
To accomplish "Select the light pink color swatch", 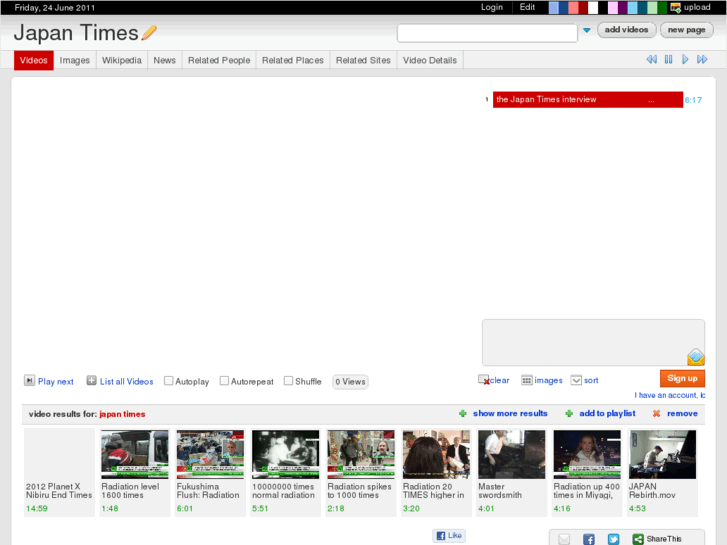I will [612, 7].
